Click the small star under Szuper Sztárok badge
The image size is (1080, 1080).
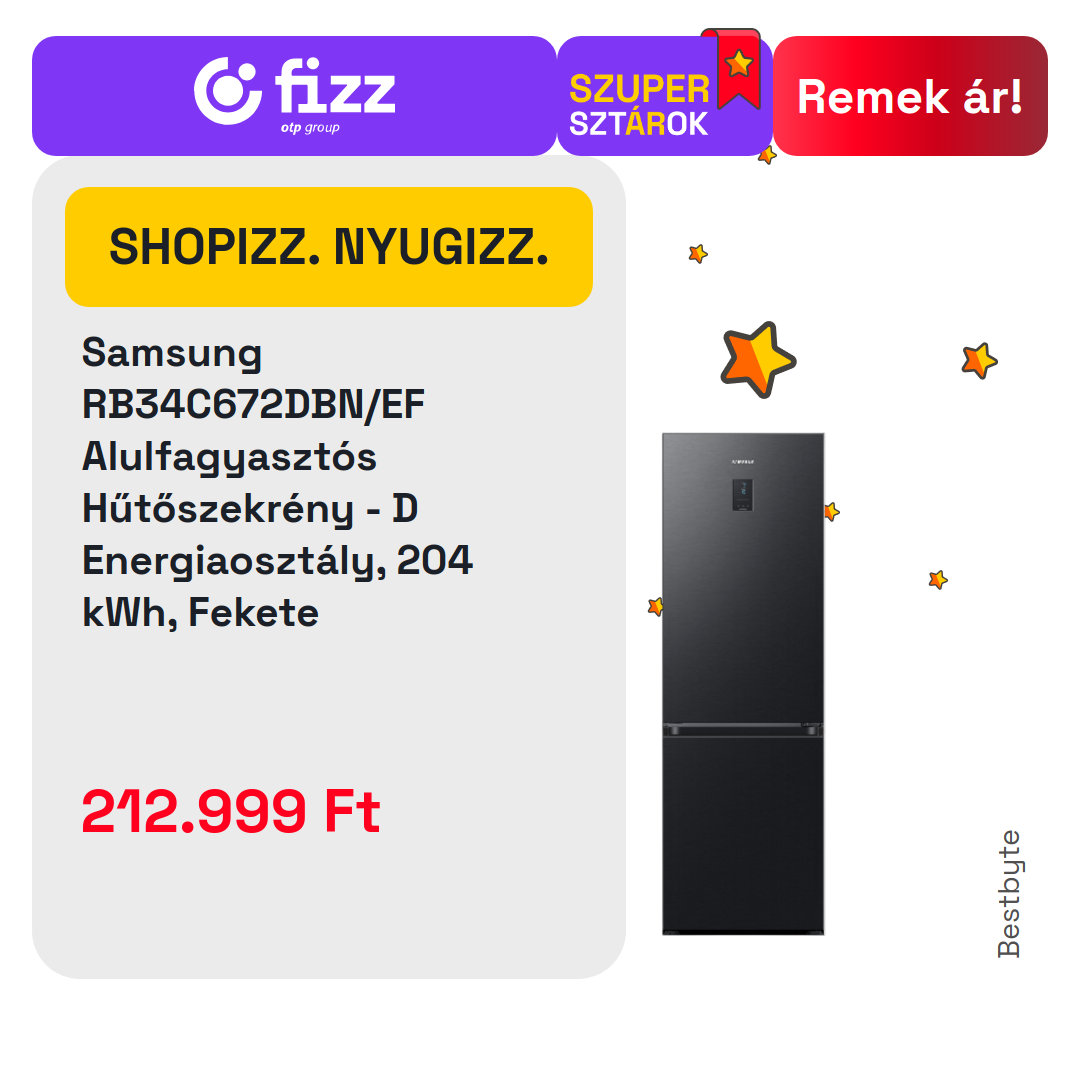pyautogui.click(x=698, y=253)
